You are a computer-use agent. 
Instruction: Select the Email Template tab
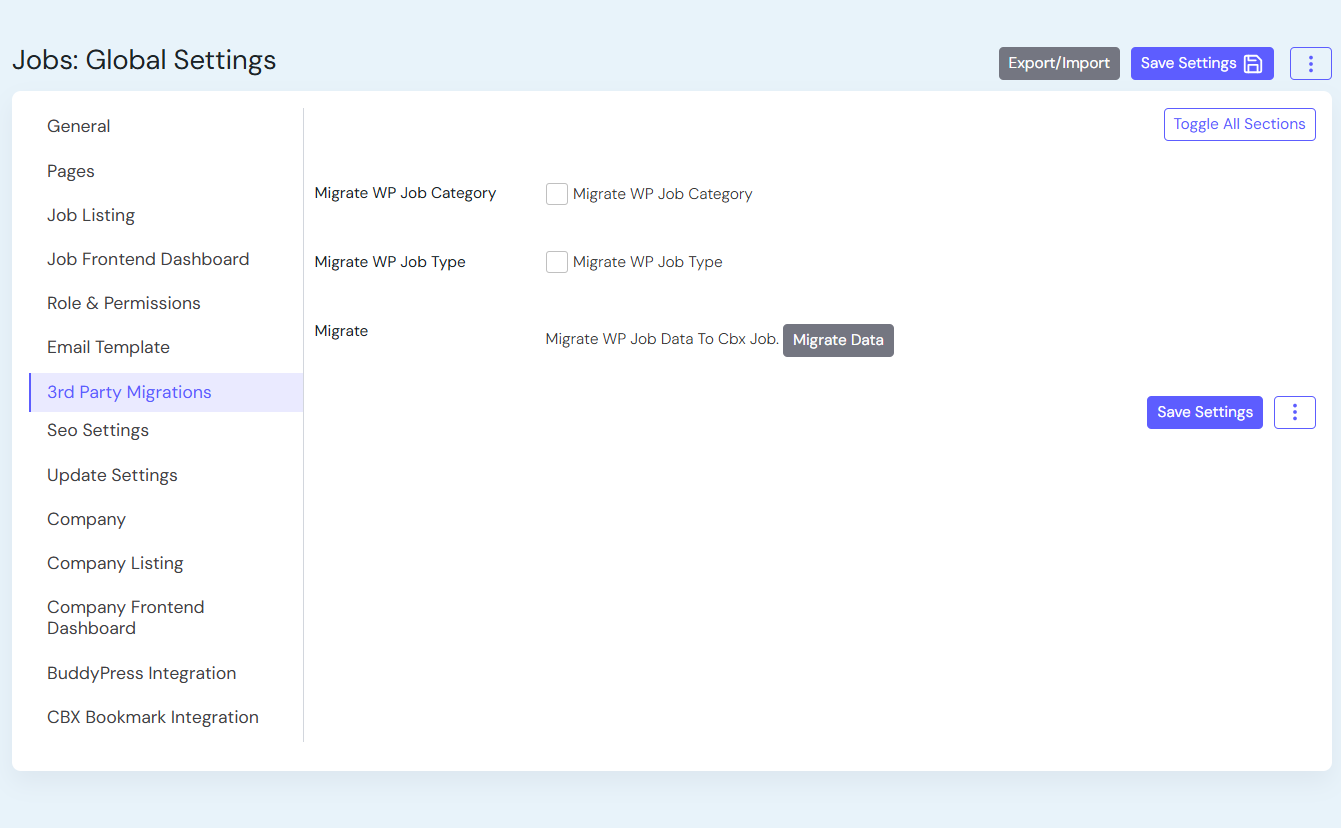pos(108,347)
